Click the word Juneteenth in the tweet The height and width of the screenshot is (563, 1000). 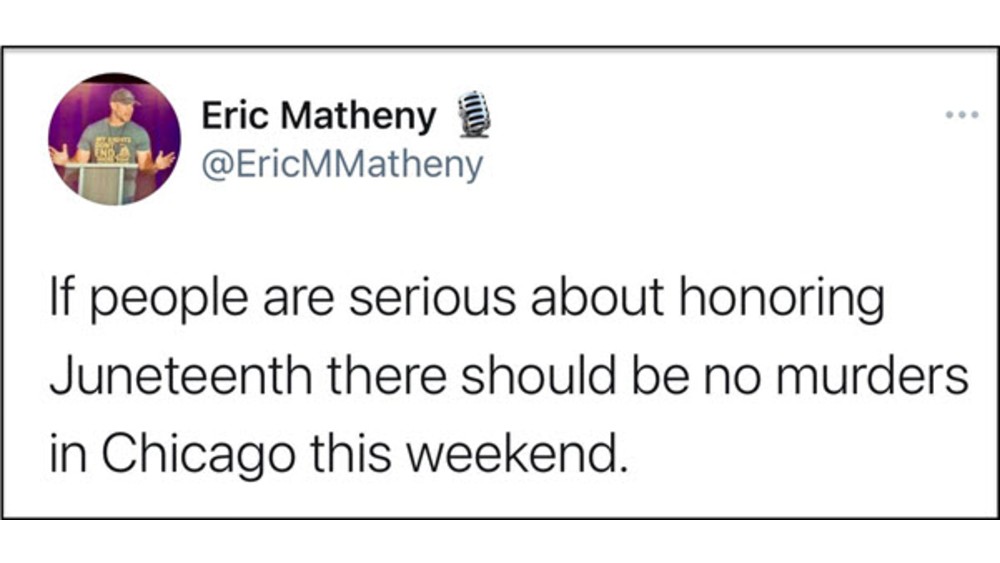pos(181,375)
